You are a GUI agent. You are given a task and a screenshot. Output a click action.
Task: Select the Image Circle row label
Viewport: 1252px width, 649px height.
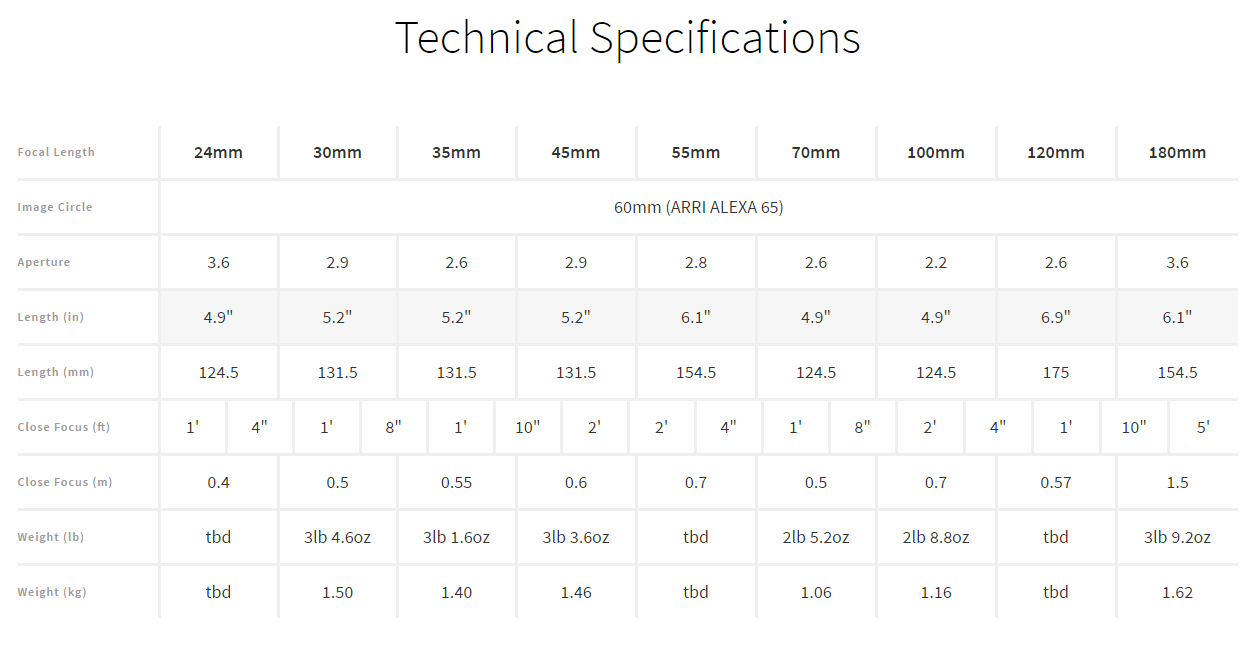(55, 207)
